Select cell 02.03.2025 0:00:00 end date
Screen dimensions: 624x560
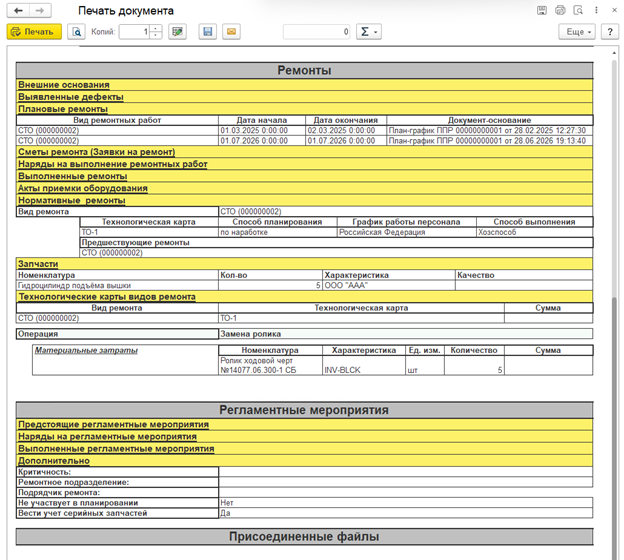pyautogui.click(x=346, y=131)
